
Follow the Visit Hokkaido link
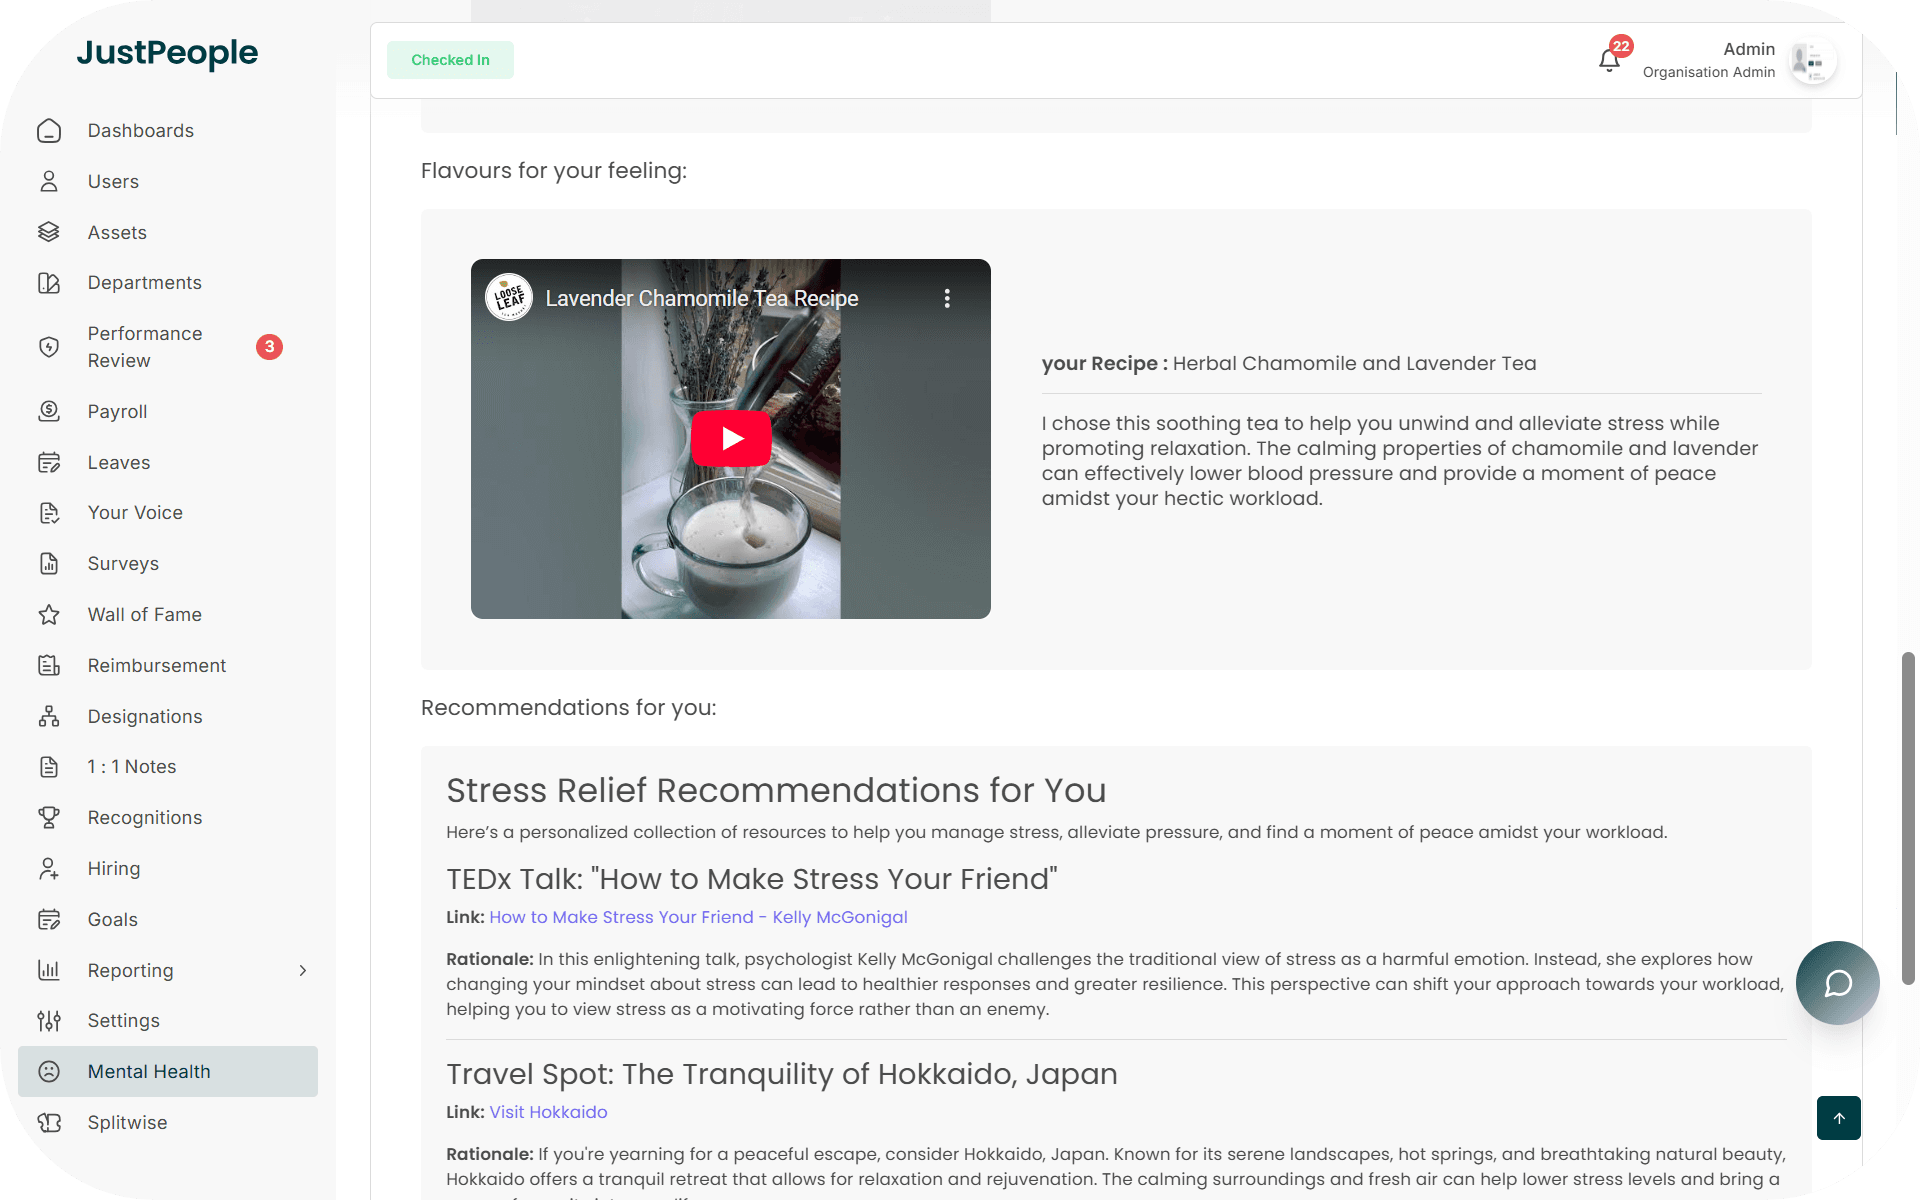[x=548, y=1112]
